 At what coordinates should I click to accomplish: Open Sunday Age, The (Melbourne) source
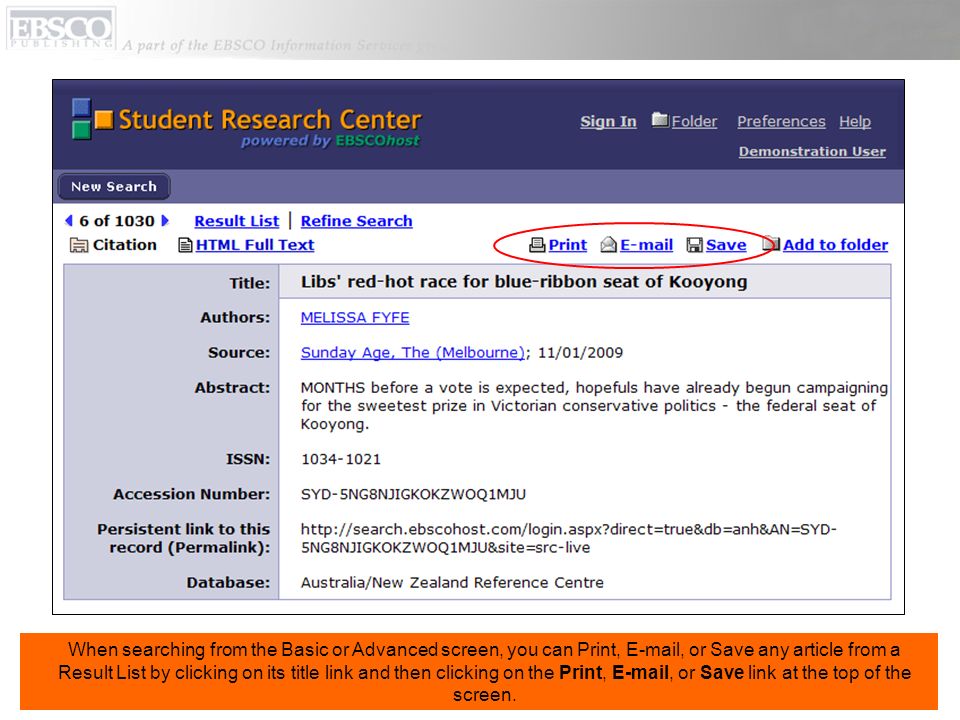pyautogui.click(x=413, y=353)
